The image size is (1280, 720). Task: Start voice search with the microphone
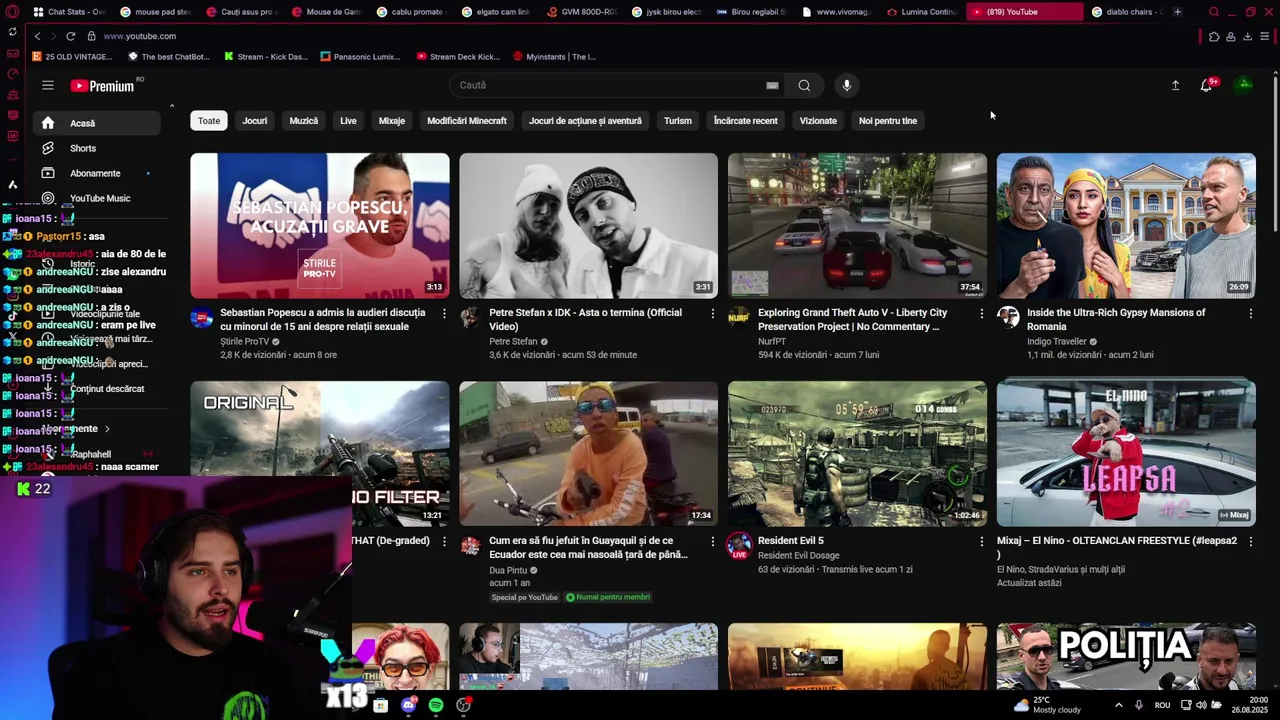(846, 85)
